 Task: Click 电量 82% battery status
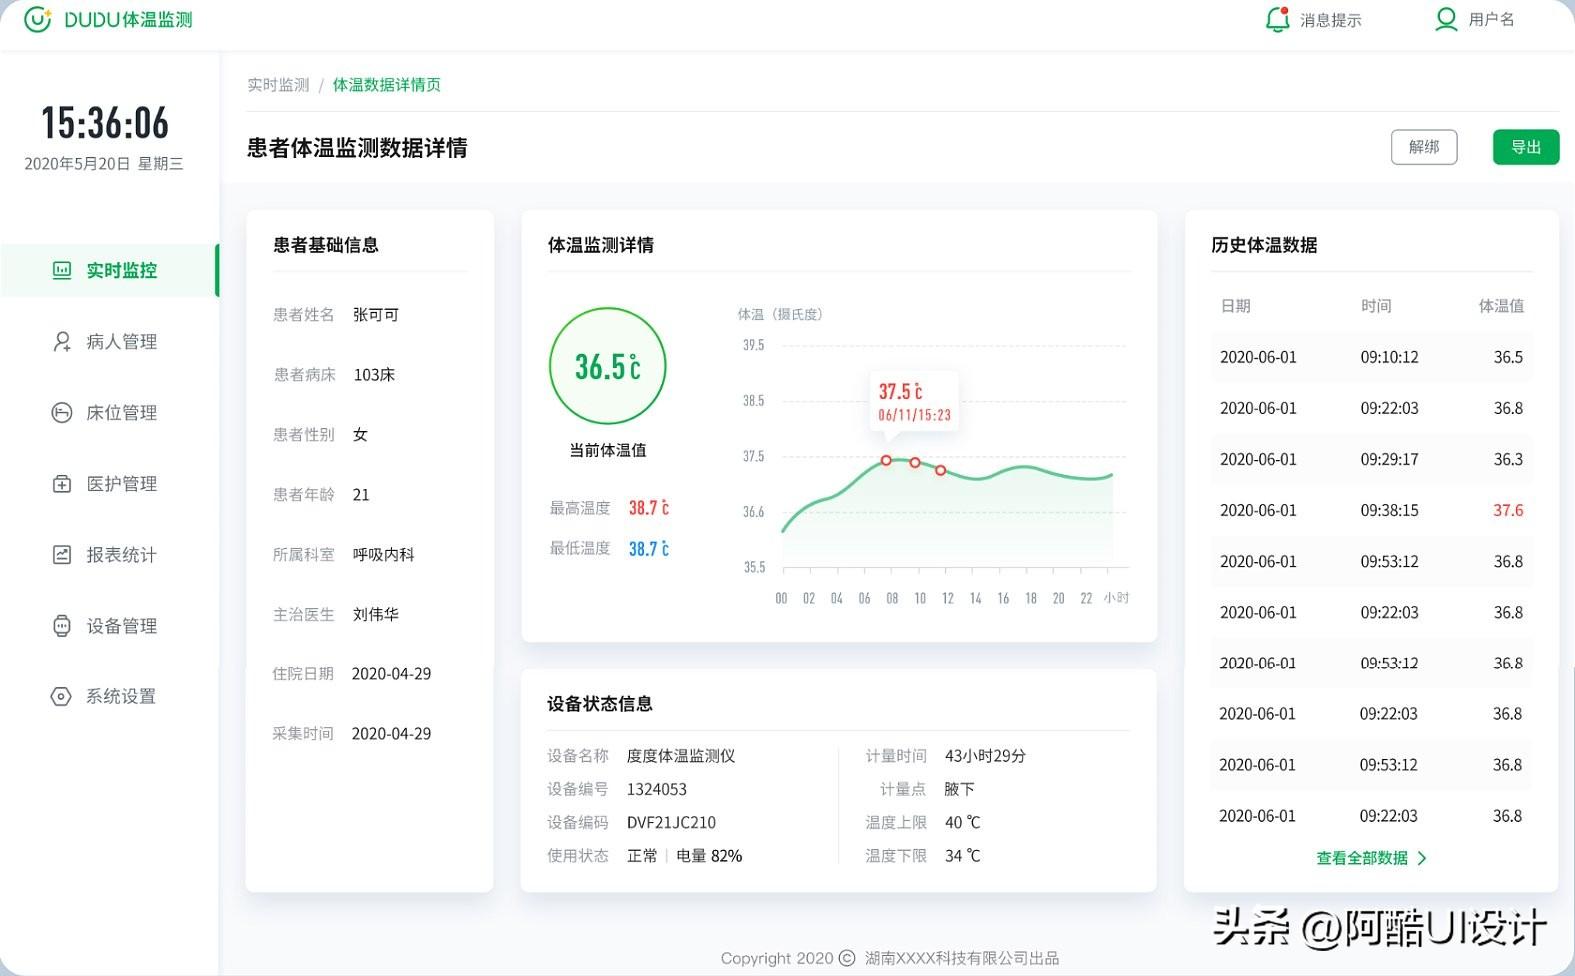709,856
